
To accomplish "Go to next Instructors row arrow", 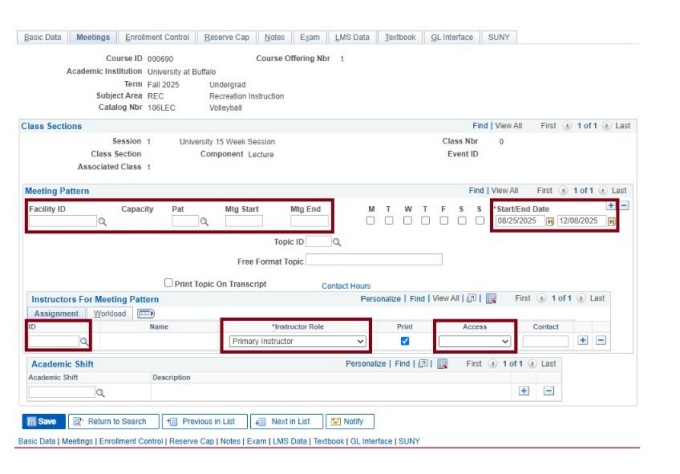I will [x=581, y=298].
